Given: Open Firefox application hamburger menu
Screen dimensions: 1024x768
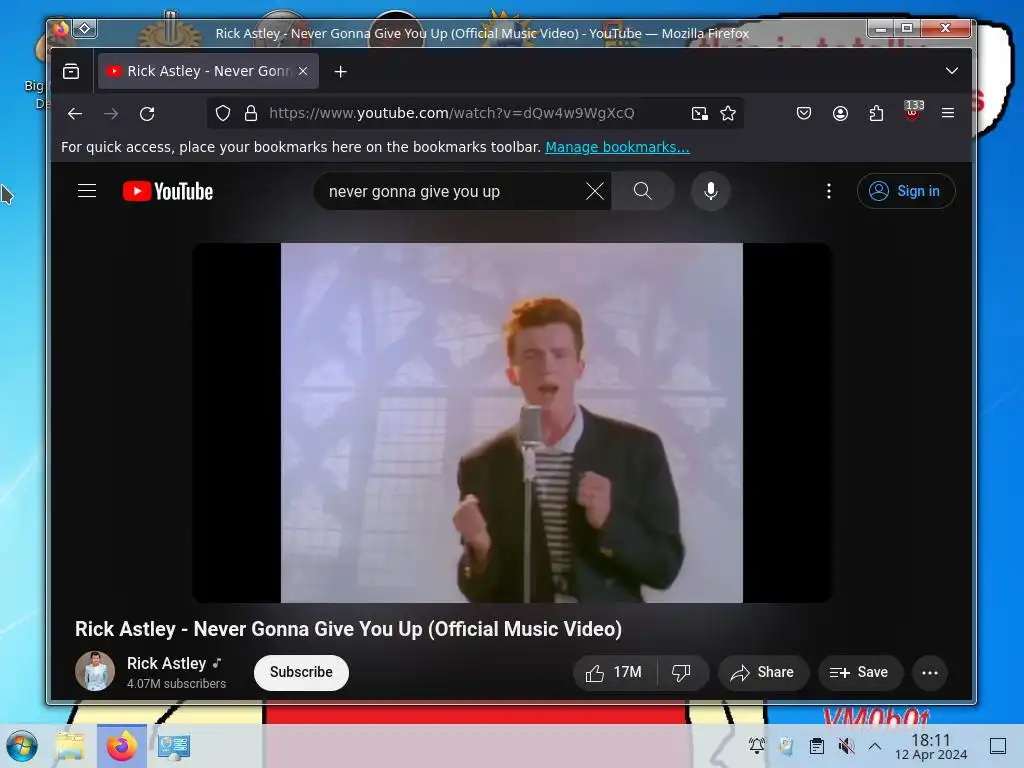Looking at the screenshot, I should (x=948, y=113).
